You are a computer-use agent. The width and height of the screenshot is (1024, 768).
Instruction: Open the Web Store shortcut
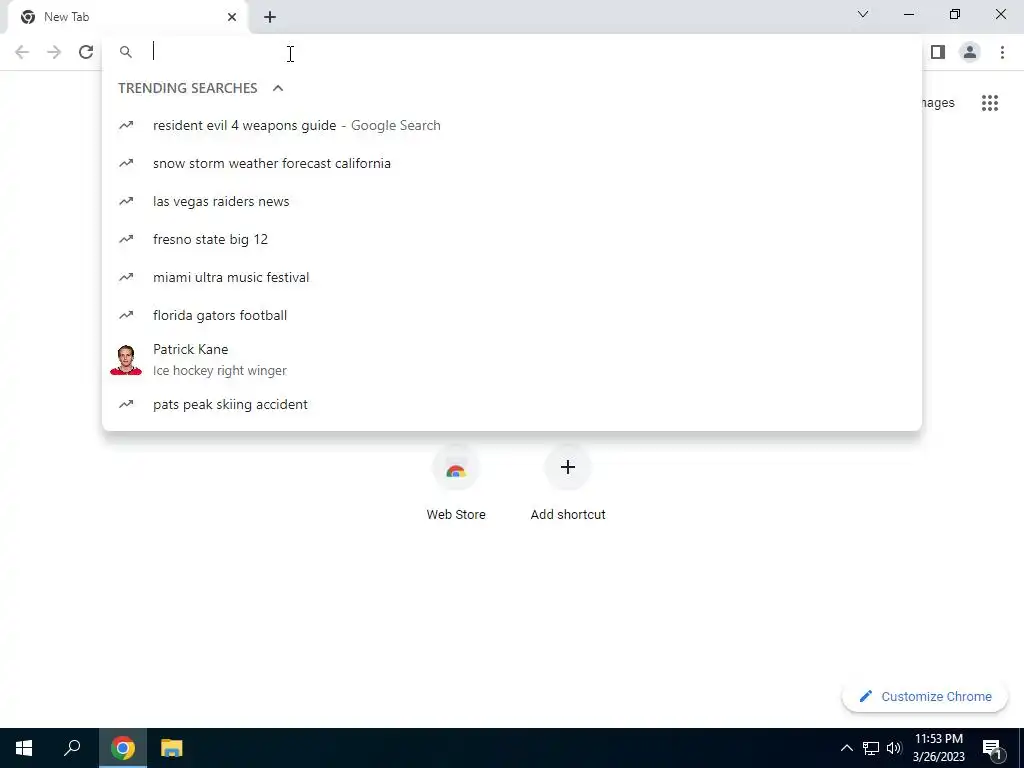click(456, 482)
